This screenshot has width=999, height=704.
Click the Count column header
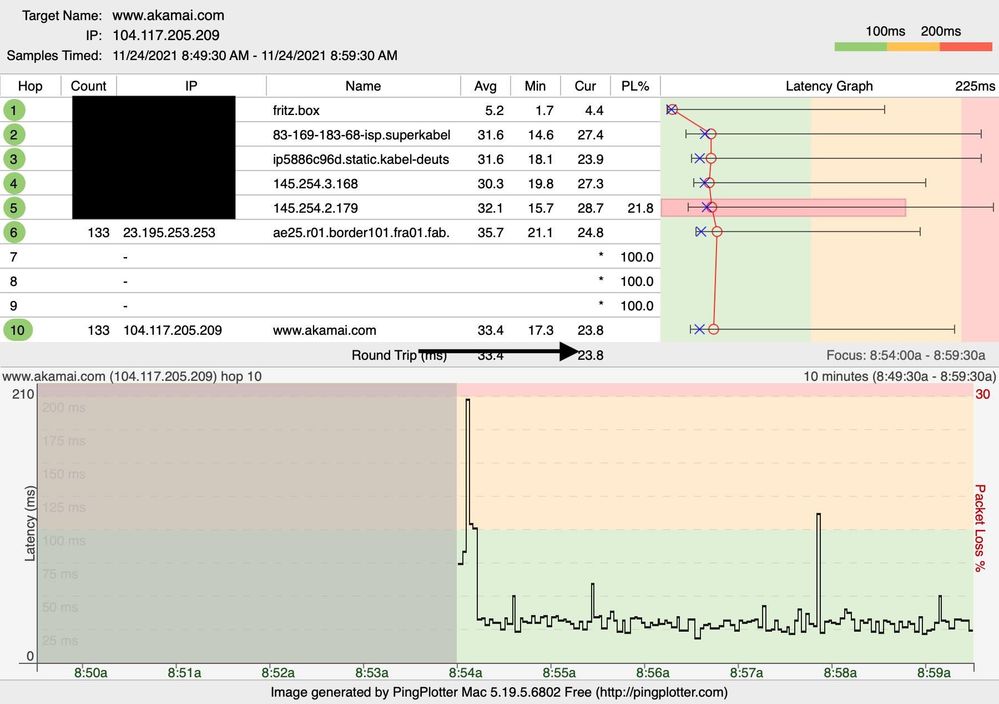pos(89,86)
